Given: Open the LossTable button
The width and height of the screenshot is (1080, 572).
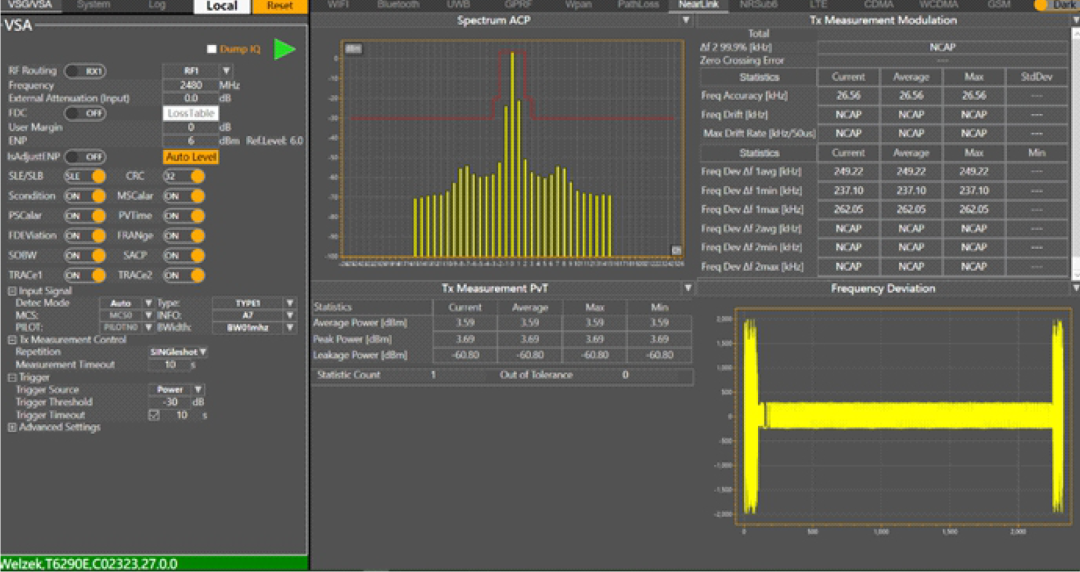Looking at the screenshot, I should coord(191,113).
